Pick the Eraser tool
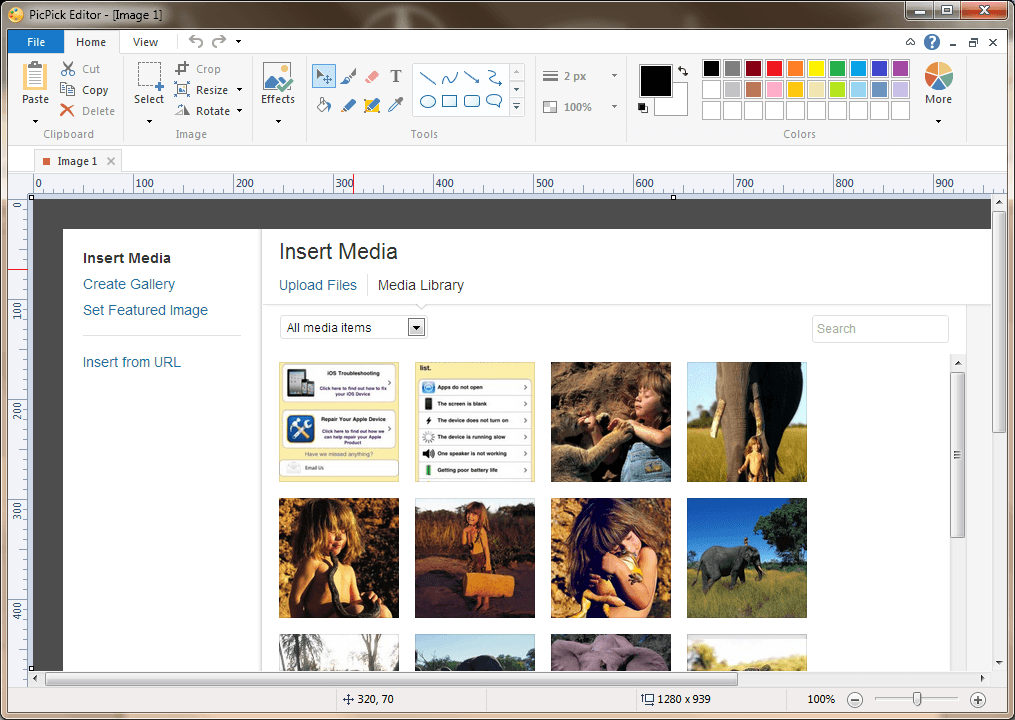The width and height of the screenshot is (1015, 720). 372,76
